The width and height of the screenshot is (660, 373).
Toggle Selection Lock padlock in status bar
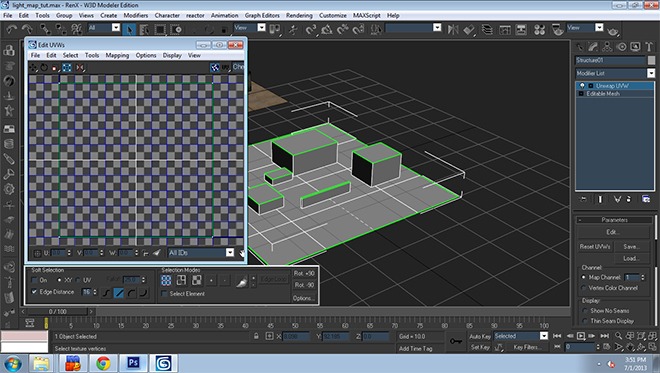point(256,336)
